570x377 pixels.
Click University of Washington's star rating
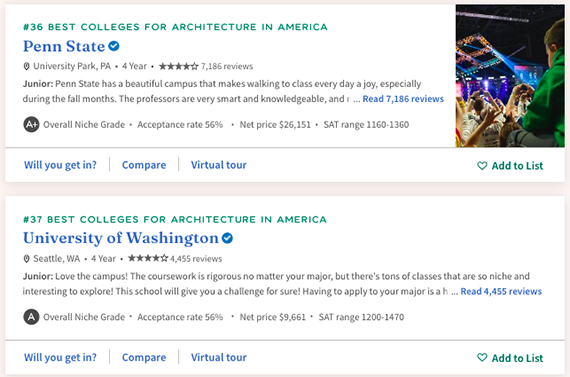pos(148,258)
